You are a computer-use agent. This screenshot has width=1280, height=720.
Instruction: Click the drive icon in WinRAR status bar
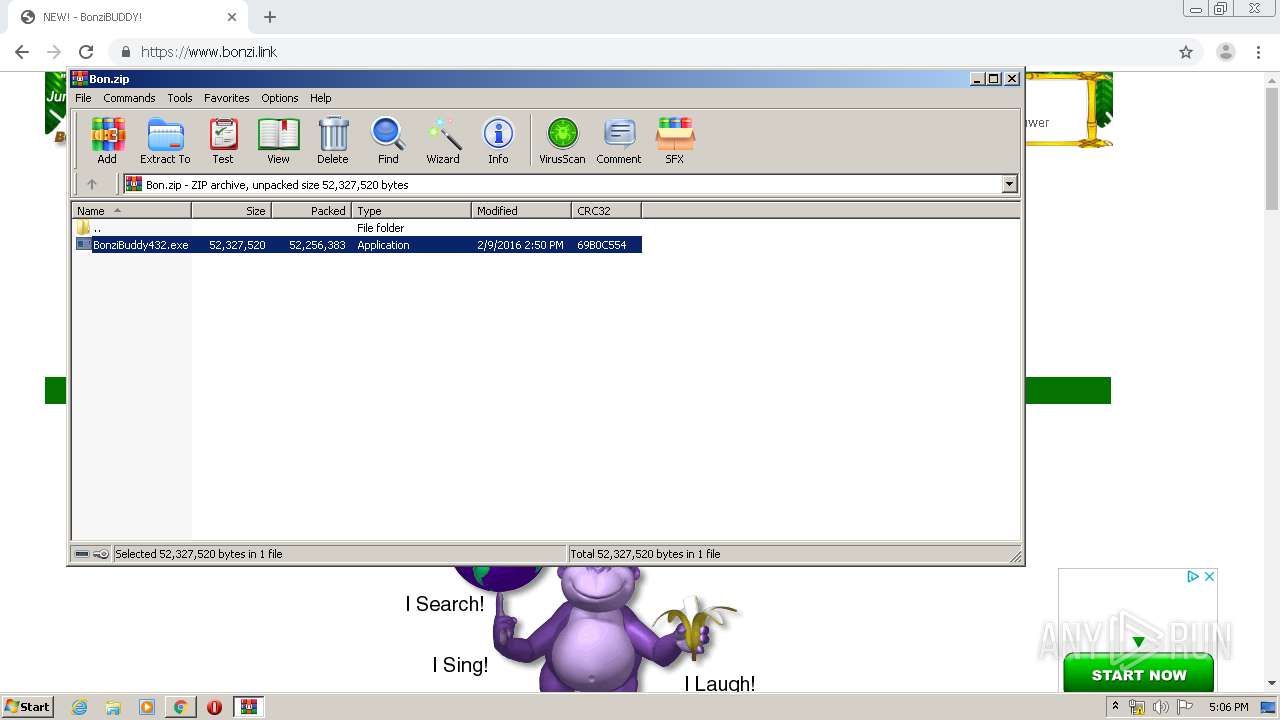click(82, 554)
